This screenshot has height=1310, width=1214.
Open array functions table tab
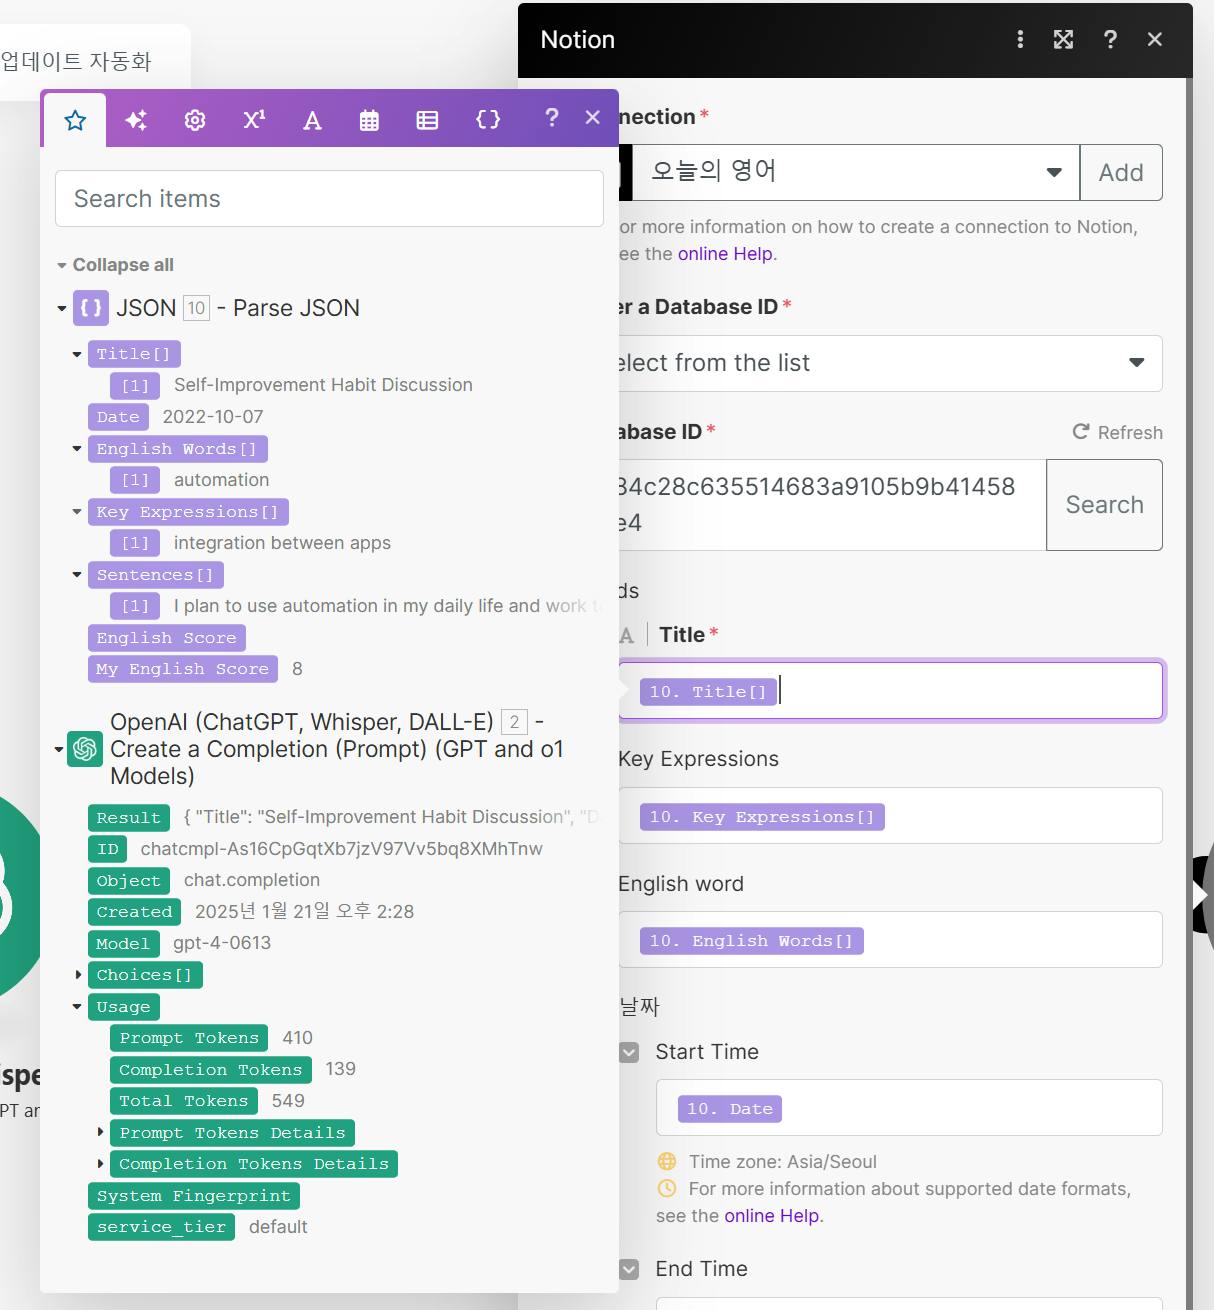click(x=427, y=120)
